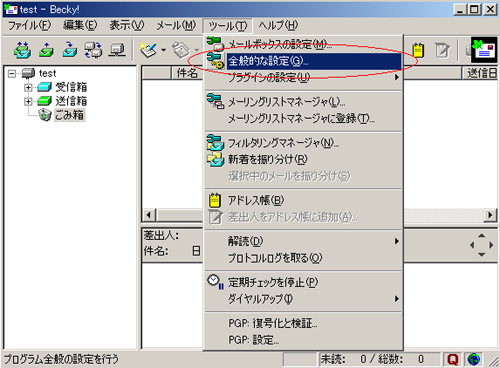Click the yellow address book toolbar icon
The height and width of the screenshot is (368, 500).
(418, 50)
